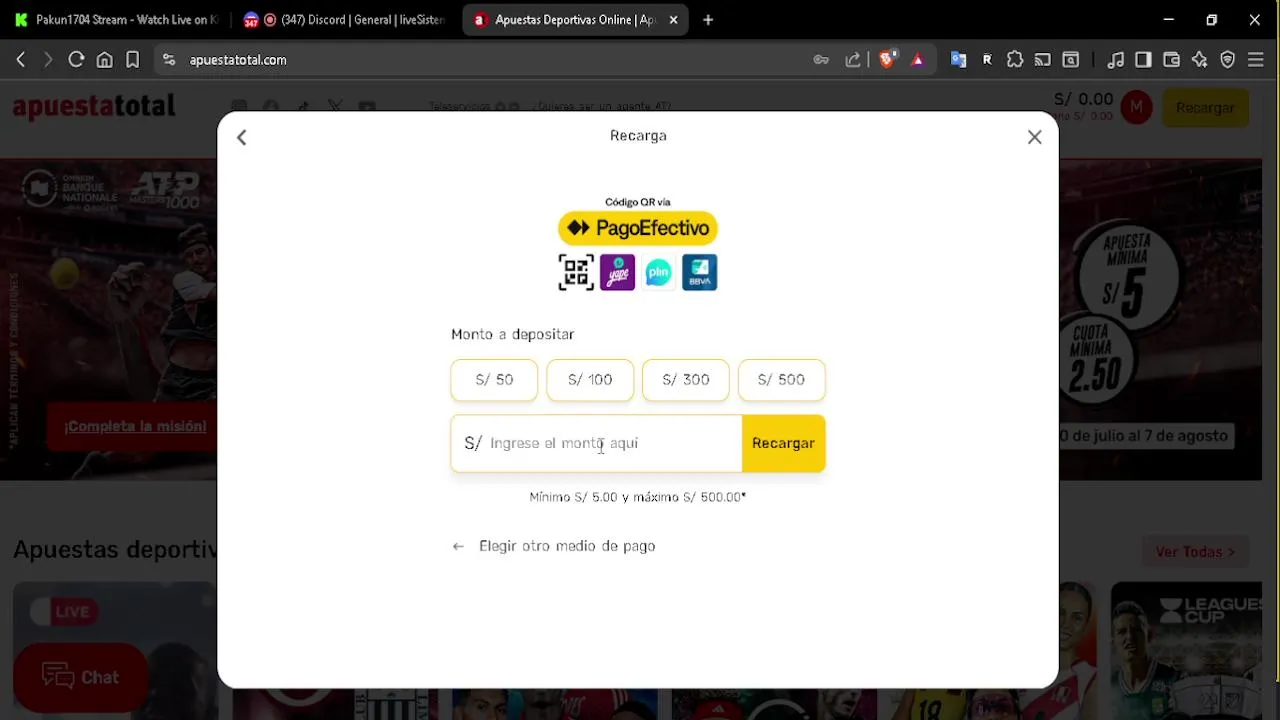Toggle the browser sidebar panel
1280x720 pixels.
click(1144, 60)
